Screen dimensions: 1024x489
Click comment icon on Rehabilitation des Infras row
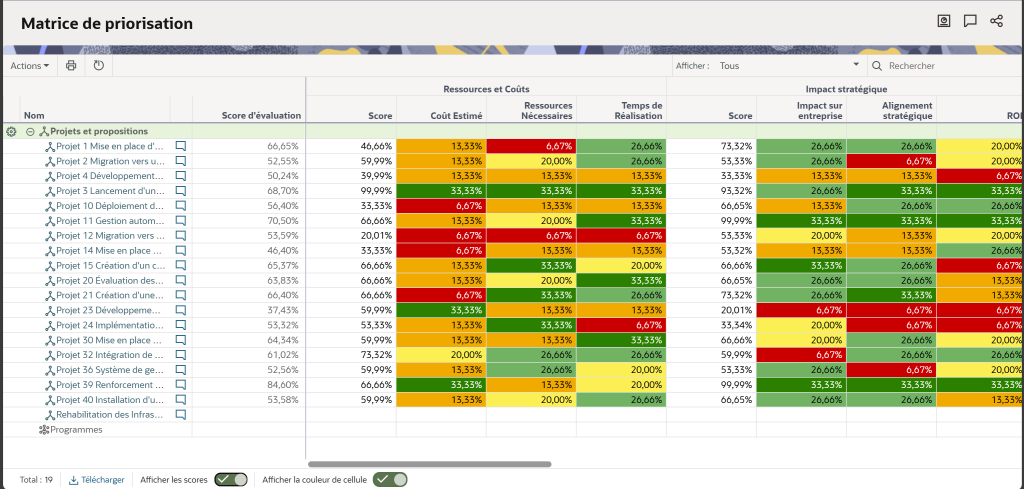(x=181, y=414)
